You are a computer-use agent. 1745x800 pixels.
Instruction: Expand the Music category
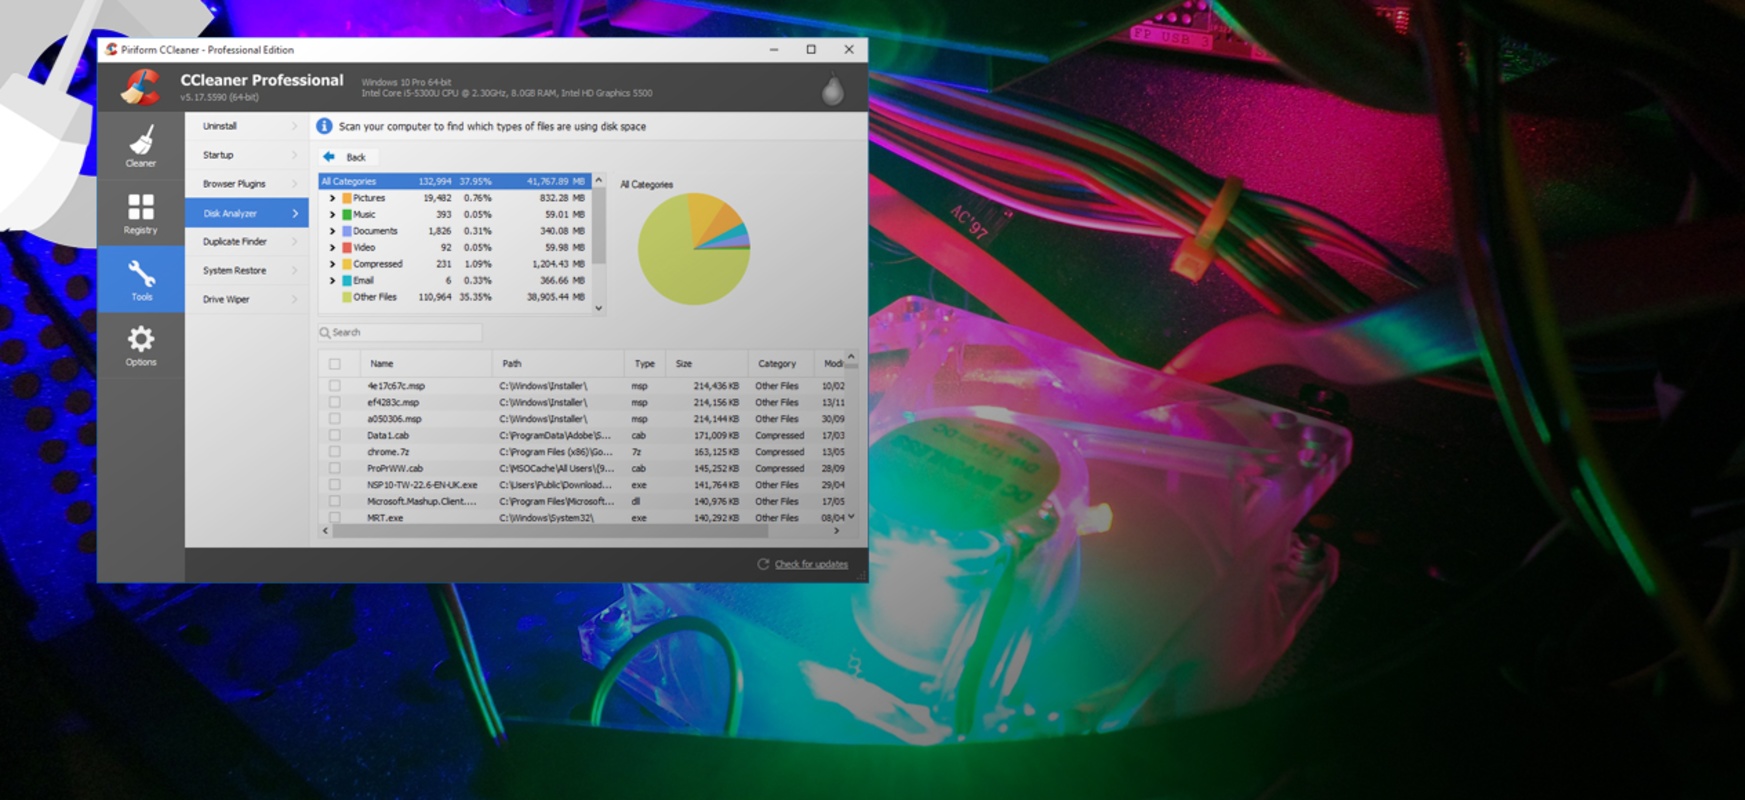pos(332,214)
